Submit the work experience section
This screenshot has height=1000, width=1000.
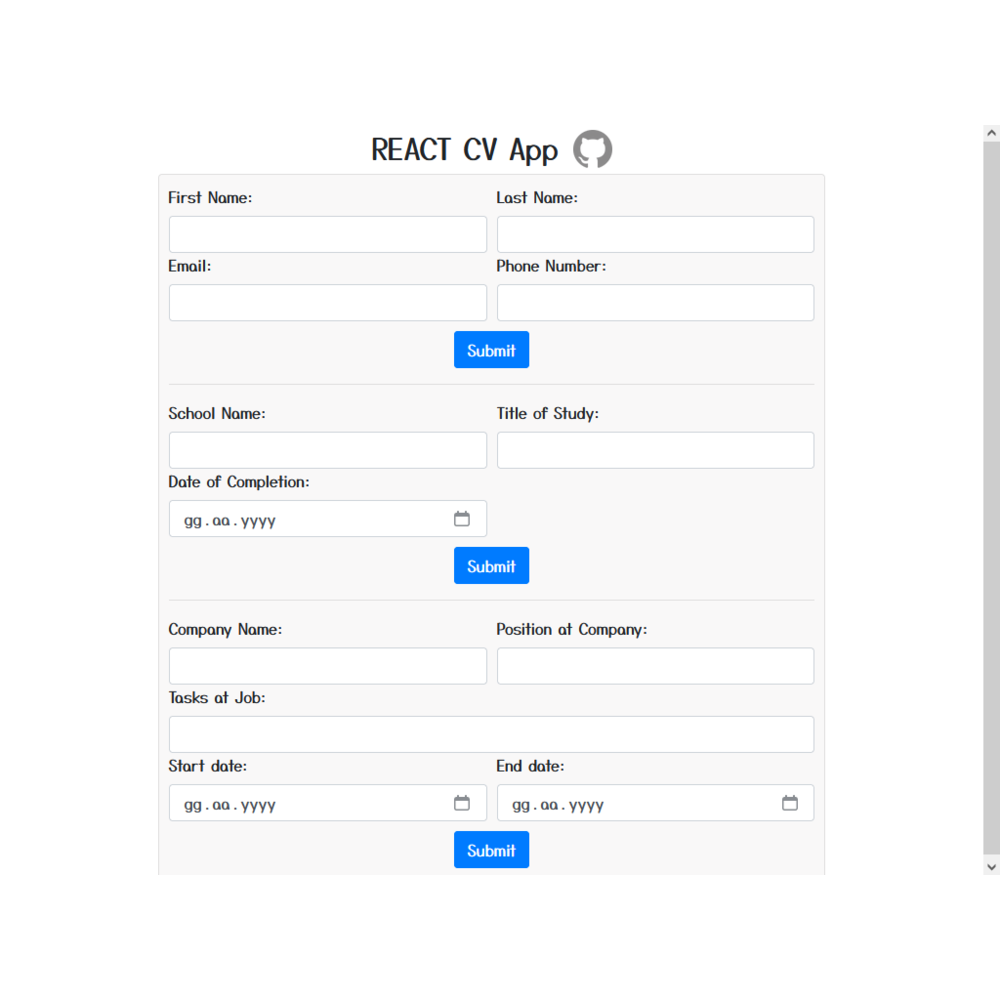point(491,849)
